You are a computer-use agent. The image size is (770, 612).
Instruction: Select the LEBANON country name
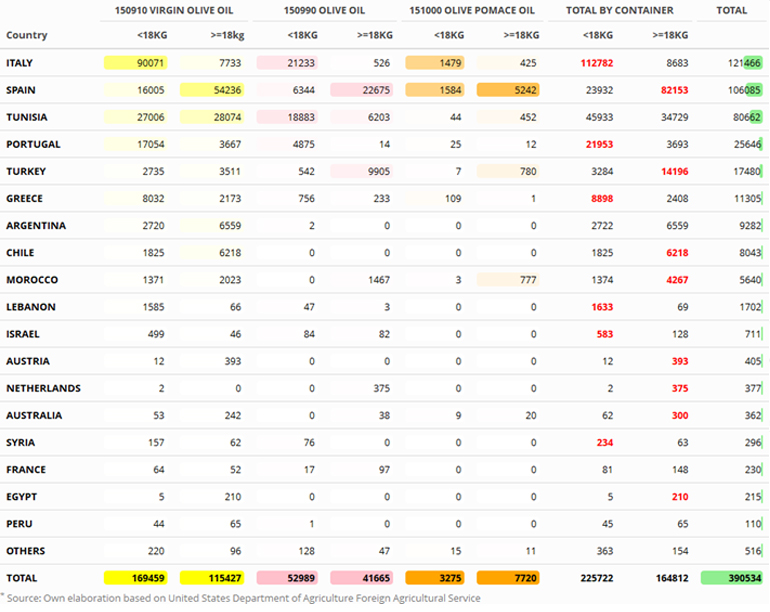tap(30, 306)
